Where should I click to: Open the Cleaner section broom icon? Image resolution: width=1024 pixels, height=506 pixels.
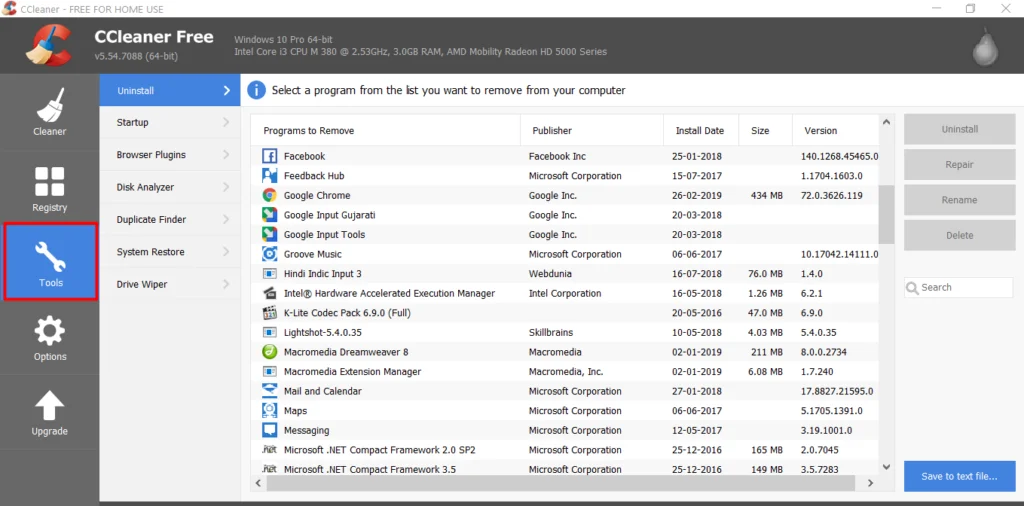50,105
